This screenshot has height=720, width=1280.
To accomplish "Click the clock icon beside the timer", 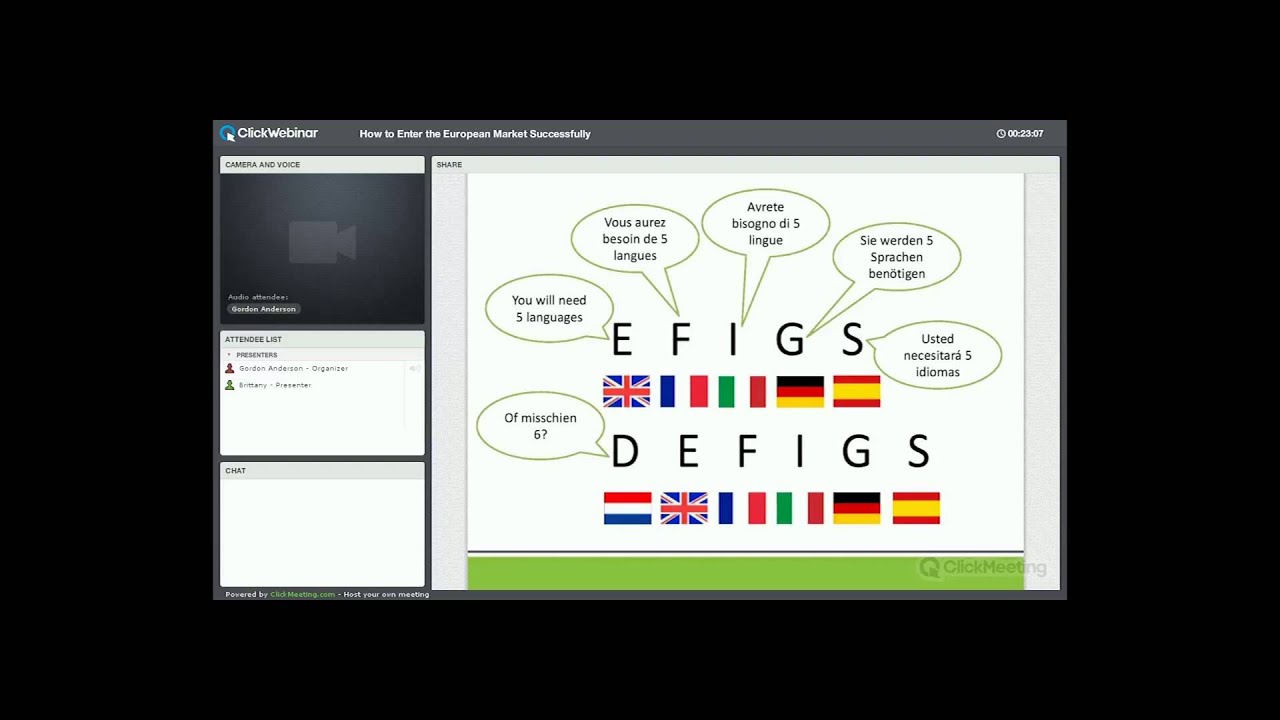I will coord(1001,134).
